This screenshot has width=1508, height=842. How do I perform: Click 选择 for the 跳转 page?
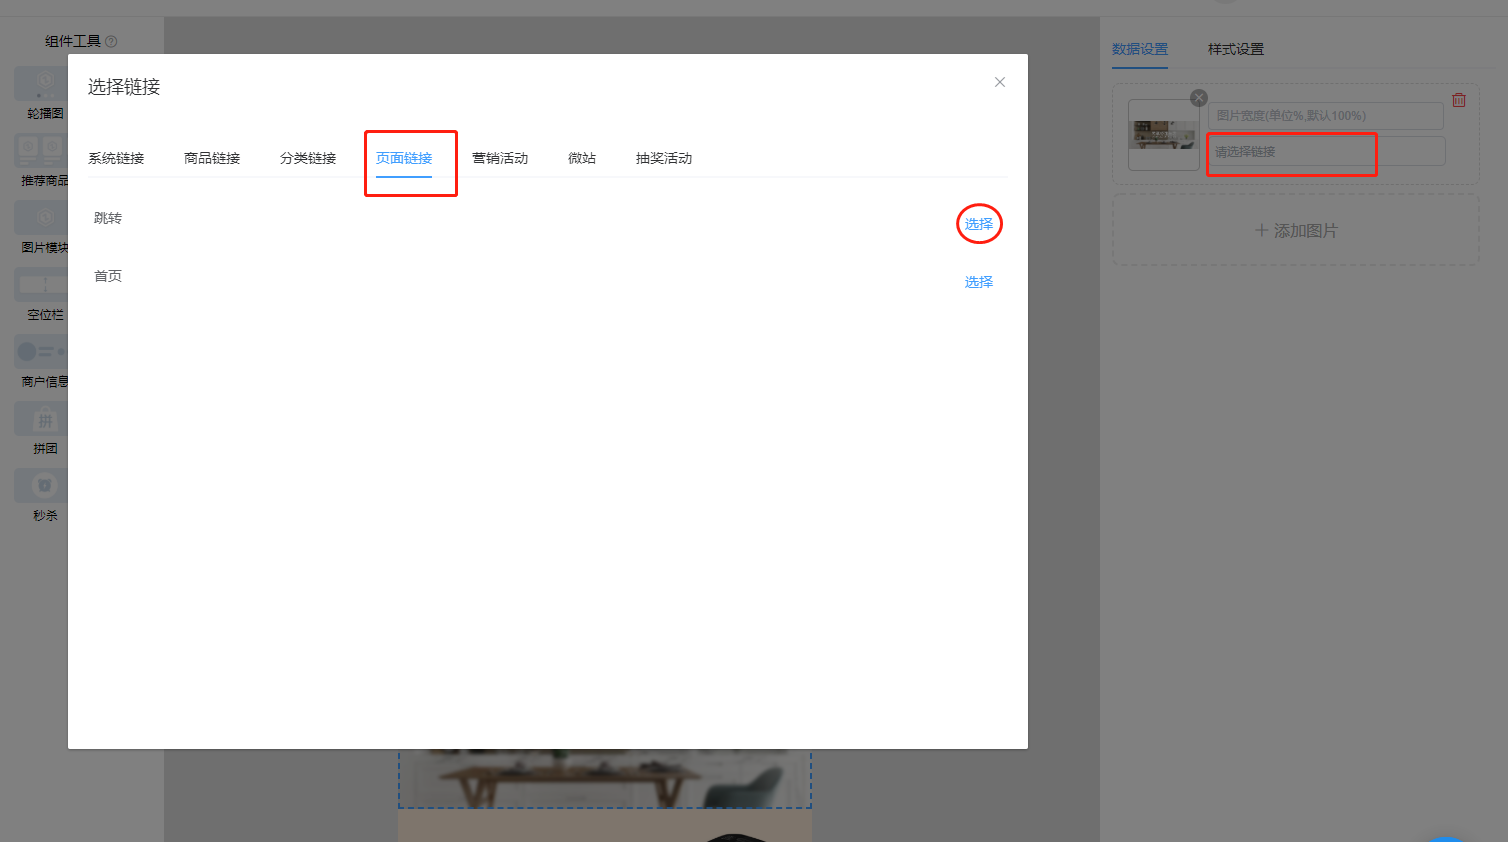[x=979, y=224]
